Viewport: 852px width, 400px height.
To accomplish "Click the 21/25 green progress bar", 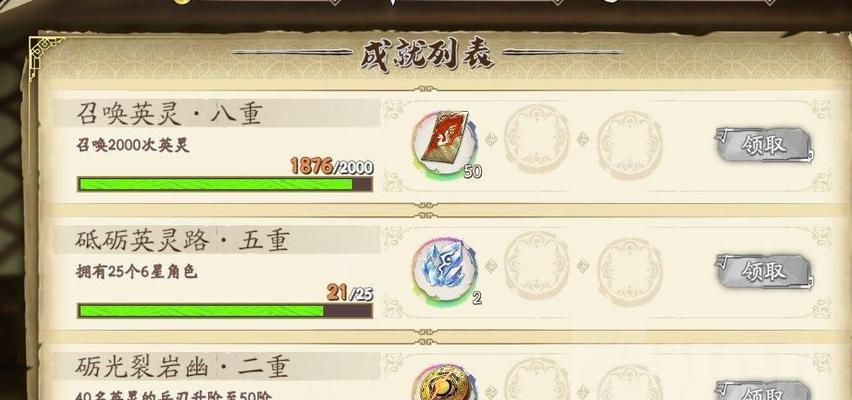I will point(225,311).
